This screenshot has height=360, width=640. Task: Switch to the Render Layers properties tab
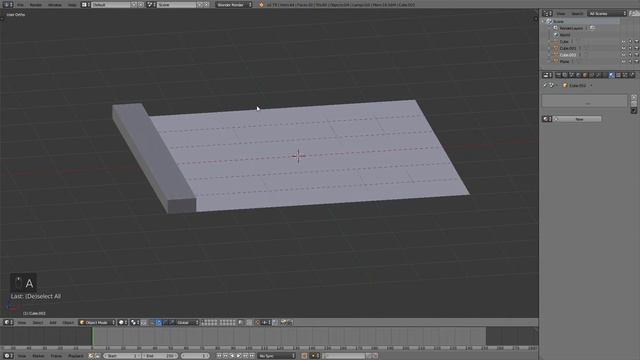click(x=565, y=75)
